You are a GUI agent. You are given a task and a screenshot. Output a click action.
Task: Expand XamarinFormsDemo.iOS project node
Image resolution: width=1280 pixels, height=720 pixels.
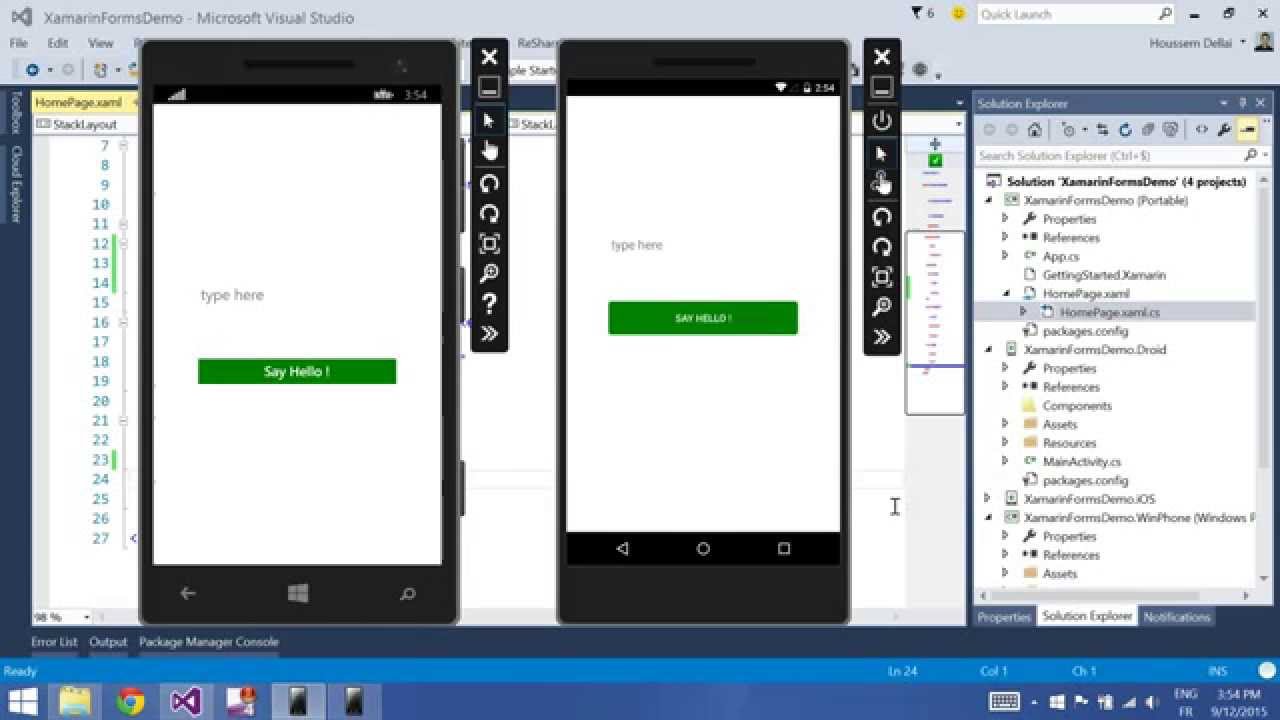tap(988, 498)
